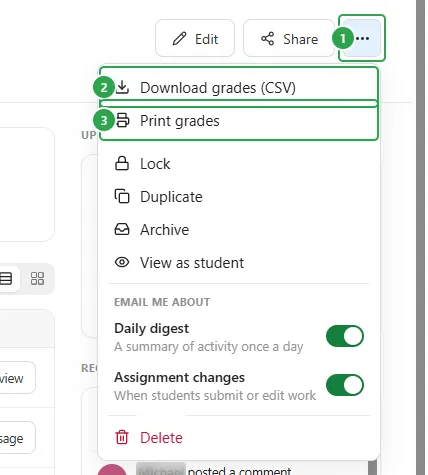This screenshot has height=475, width=428.
Task: Select Print grades menu entry
Action: point(239,120)
